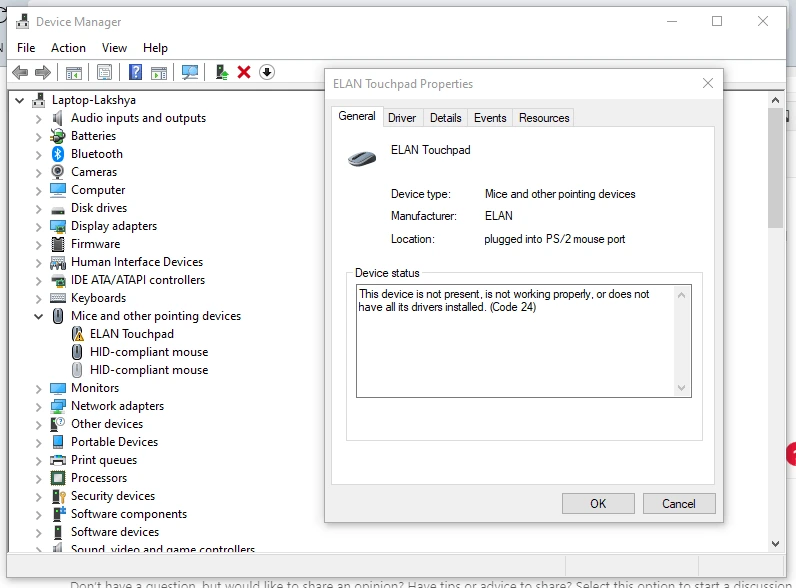Click the red X Uninstall device icon
Screen dimensions: 796x588
(244, 72)
